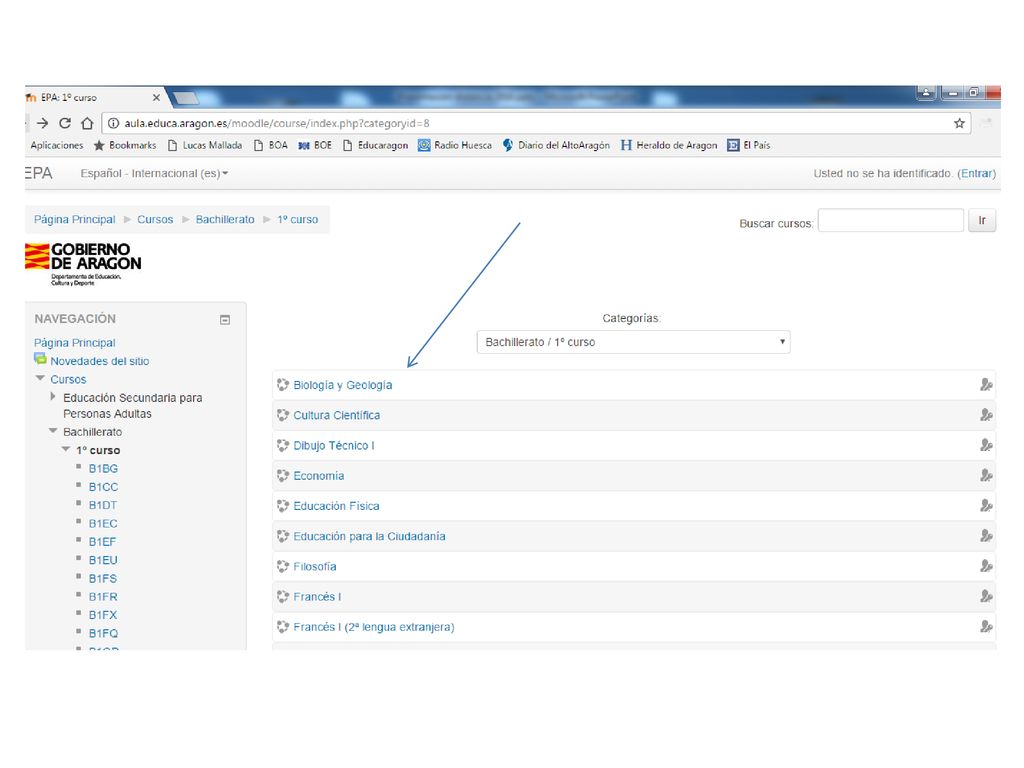Click the Novedades del sitio forum icon
The width and height of the screenshot is (1024, 768).
[40, 359]
